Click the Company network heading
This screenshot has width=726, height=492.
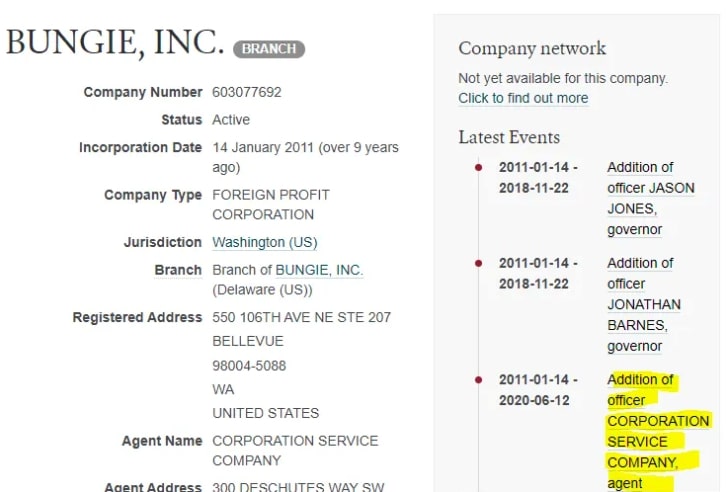(x=532, y=48)
